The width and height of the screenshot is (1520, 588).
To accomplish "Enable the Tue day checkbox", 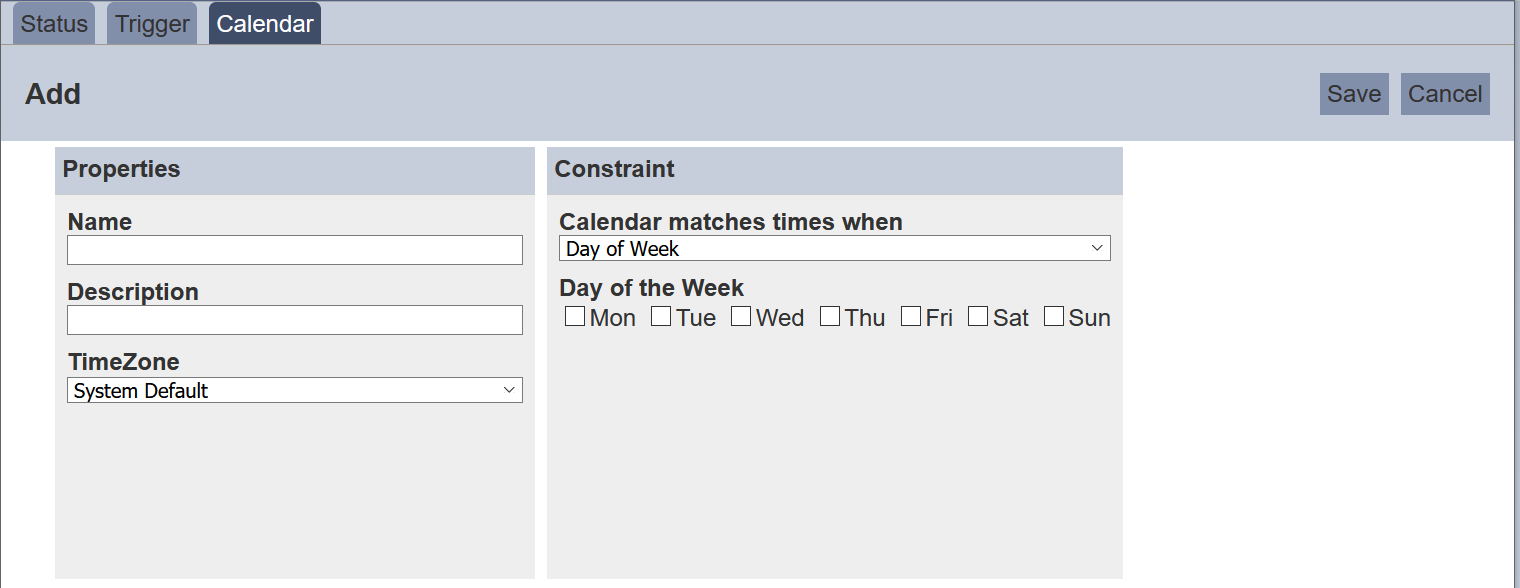I will point(661,317).
